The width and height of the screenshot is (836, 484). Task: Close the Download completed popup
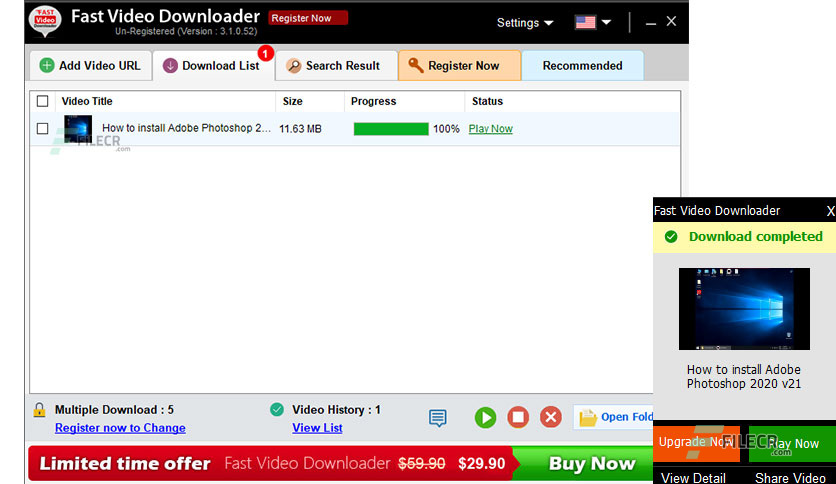[x=830, y=211]
